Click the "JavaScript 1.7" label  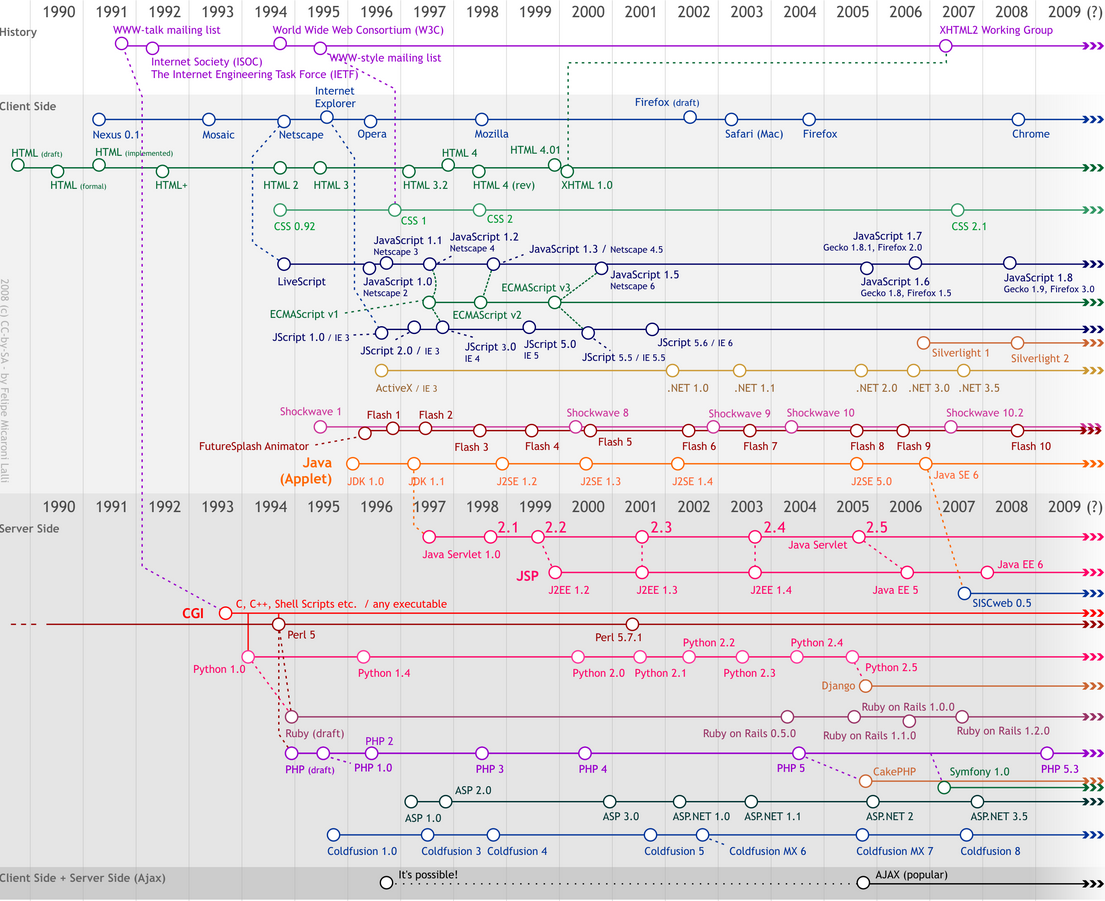pyautogui.click(x=887, y=237)
